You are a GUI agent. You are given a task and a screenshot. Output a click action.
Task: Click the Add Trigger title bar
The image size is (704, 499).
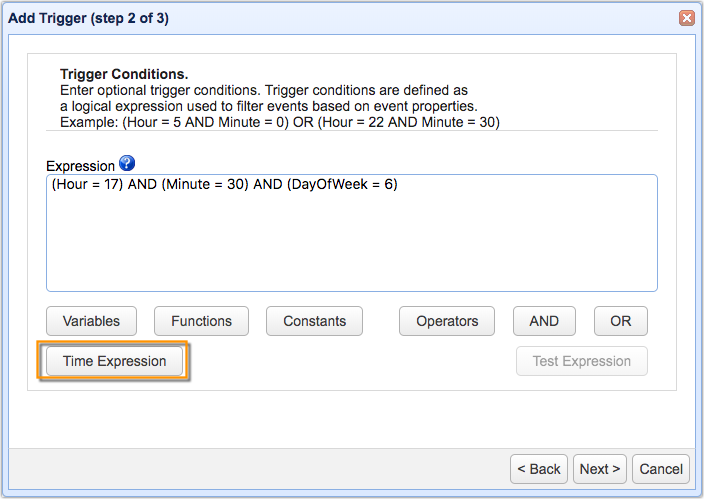tap(300, 18)
